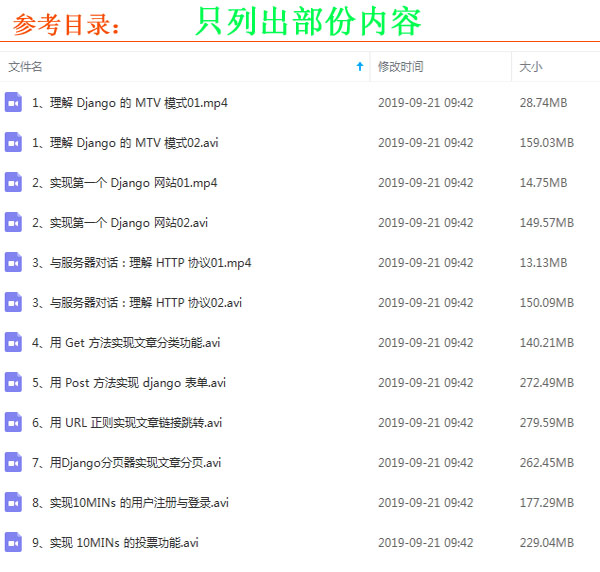The image size is (600, 572).
Task: Click video icon for 实现第一个 Django 网站01.mp4
Action: point(13,182)
